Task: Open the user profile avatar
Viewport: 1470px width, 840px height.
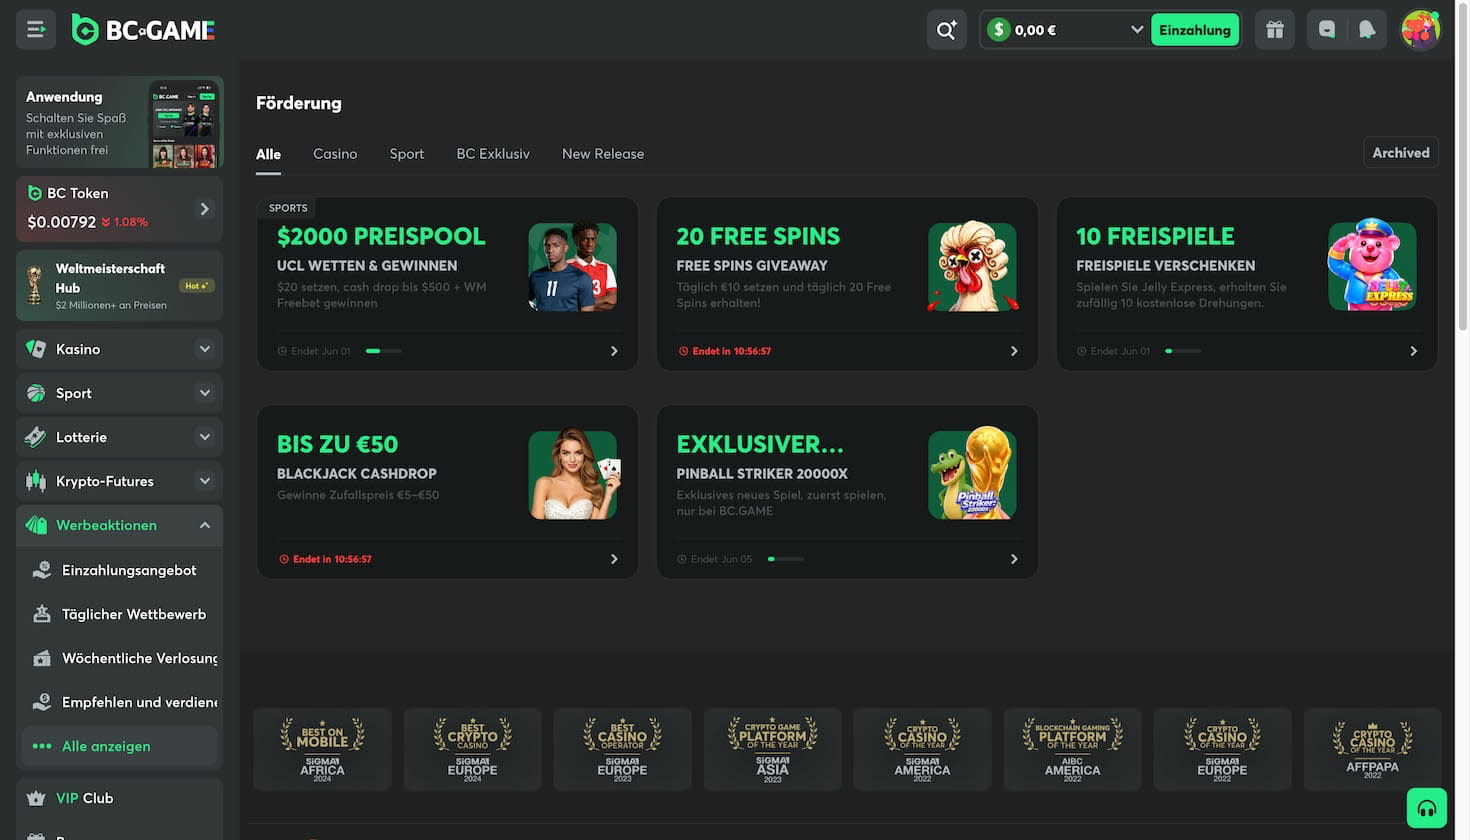Action: 1420,30
